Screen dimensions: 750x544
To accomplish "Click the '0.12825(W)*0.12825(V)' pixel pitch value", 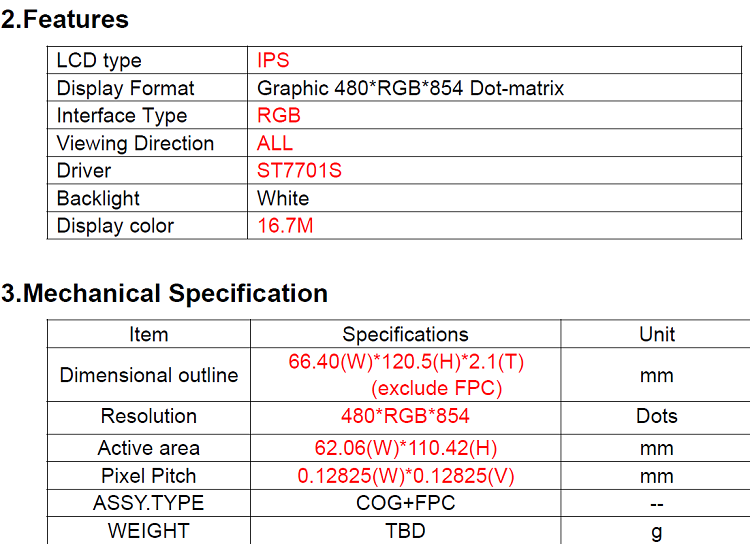I will [x=406, y=476].
